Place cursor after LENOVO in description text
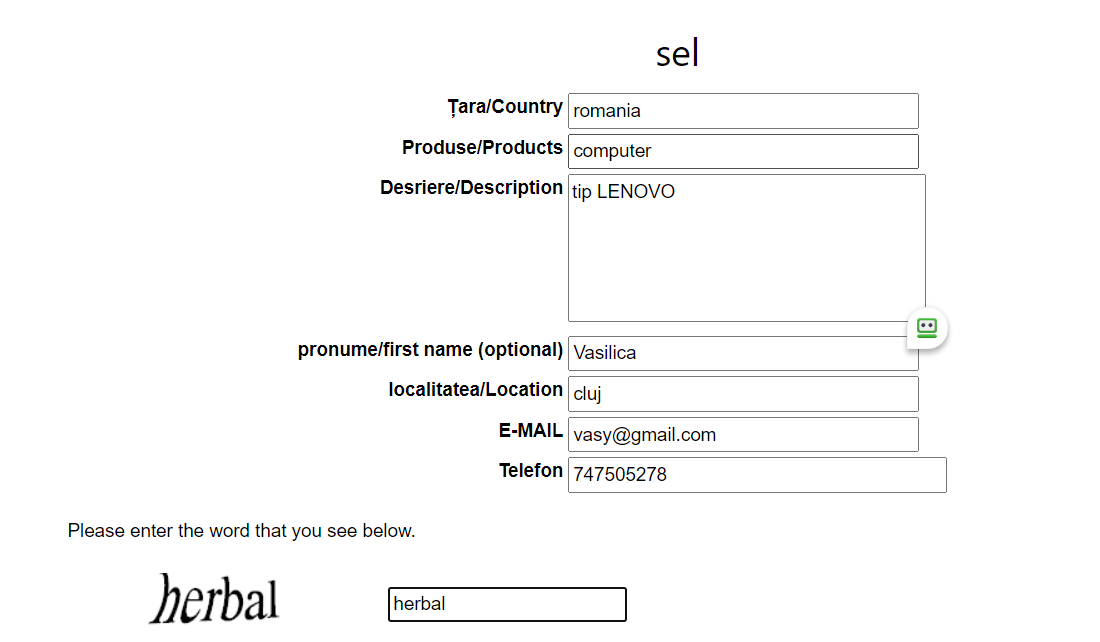 [676, 192]
